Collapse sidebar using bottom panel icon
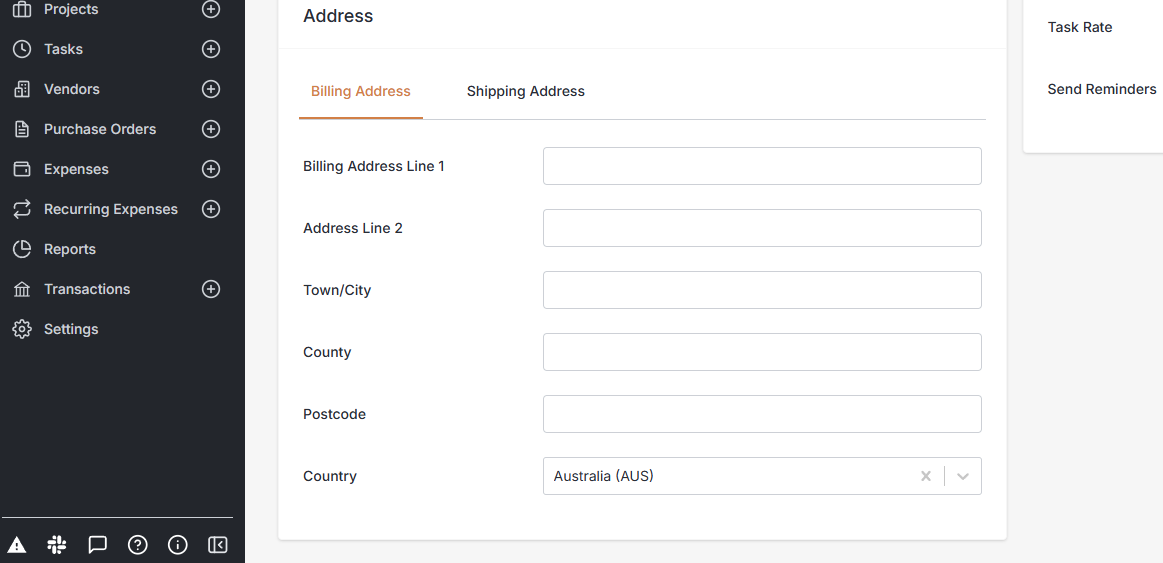The height and width of the screenshot is (563, 1163). (x=217, y=545)
